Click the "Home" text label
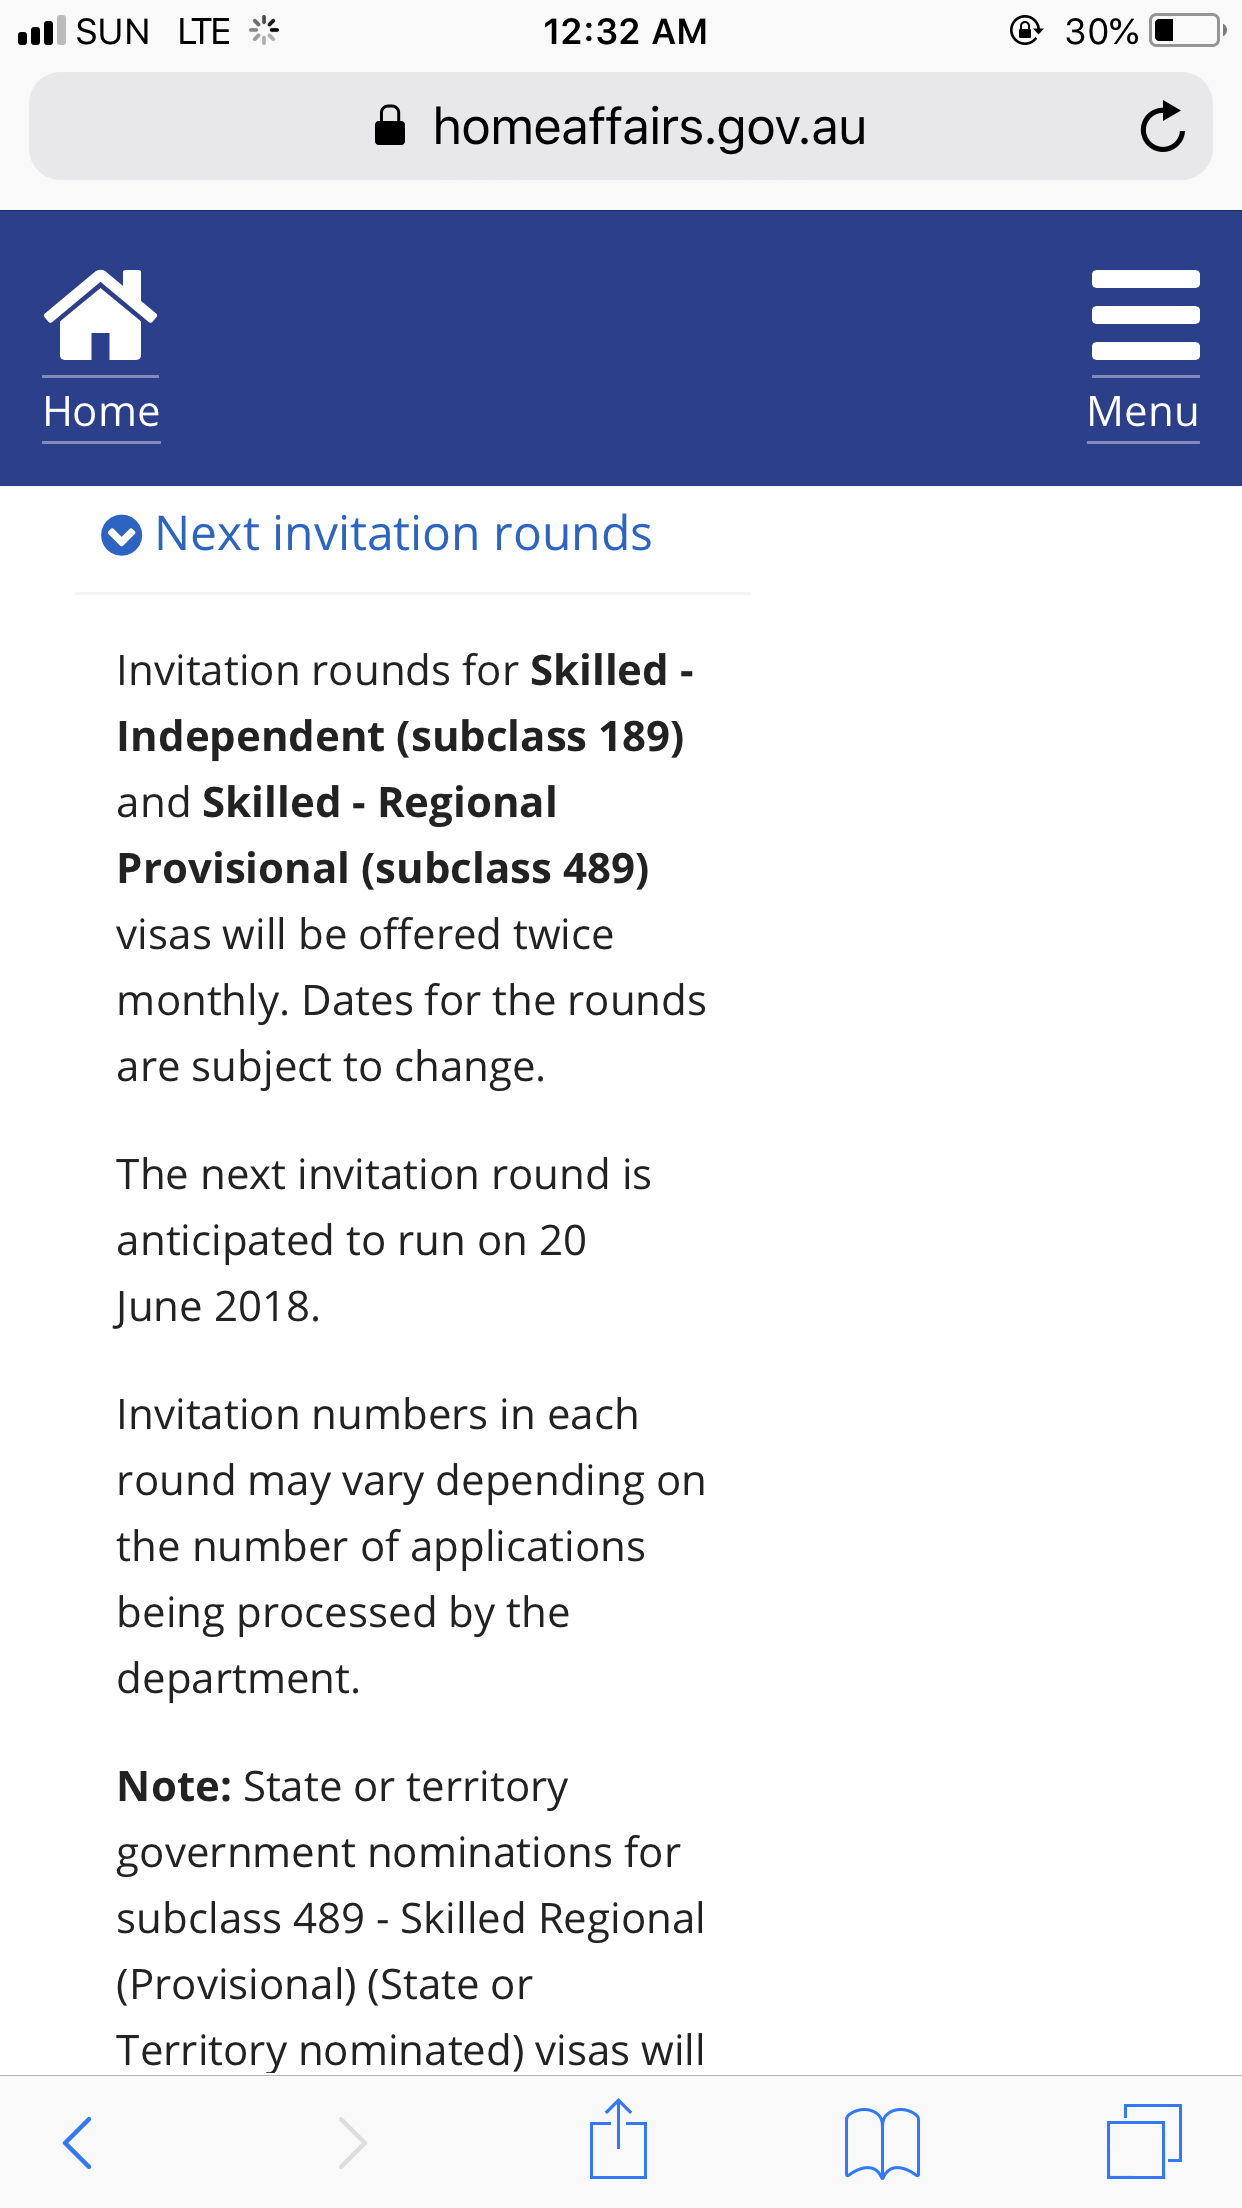1242x2208 pixels. click(x=101, y=412)
